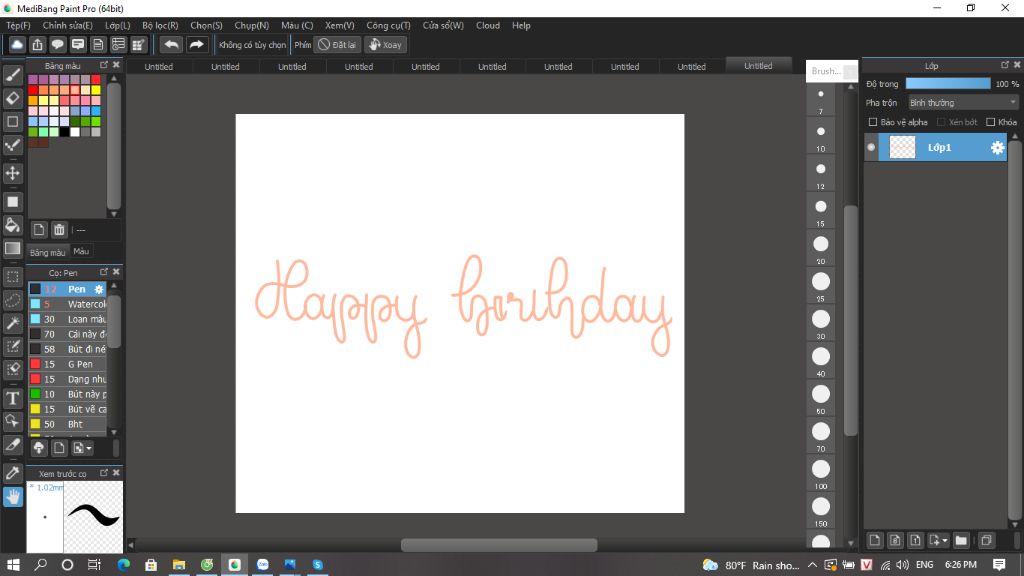
Task: Toggle visibility of Lớp1 layer
Action: tap(871, 148)
